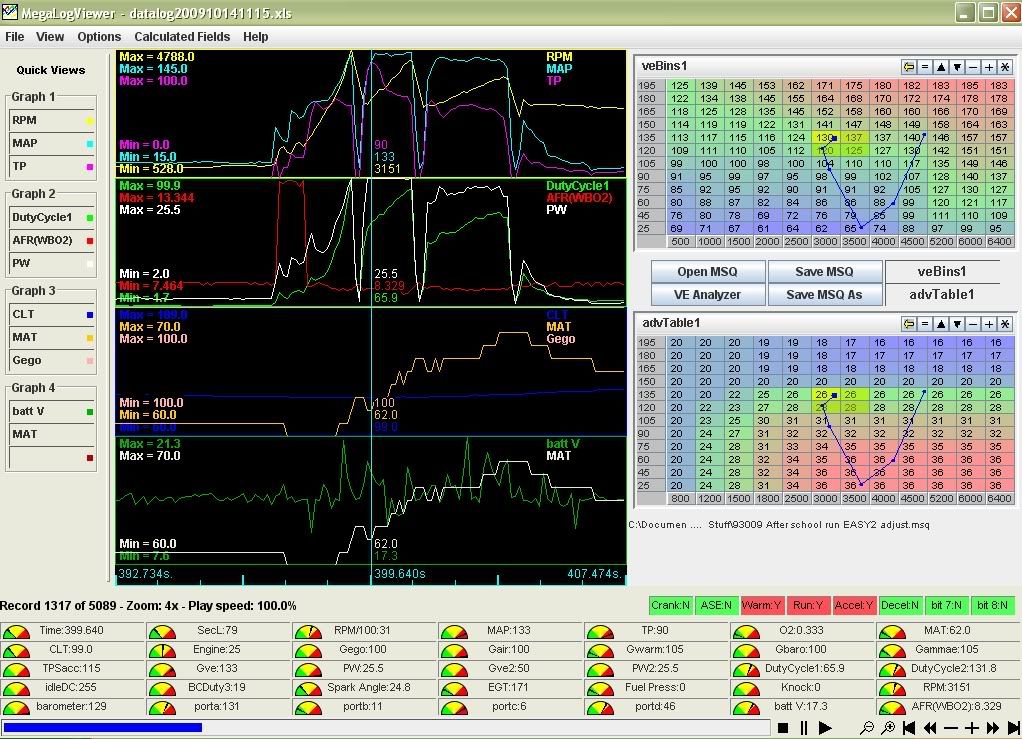Stop log playback with the square icon

click(784, 728)
